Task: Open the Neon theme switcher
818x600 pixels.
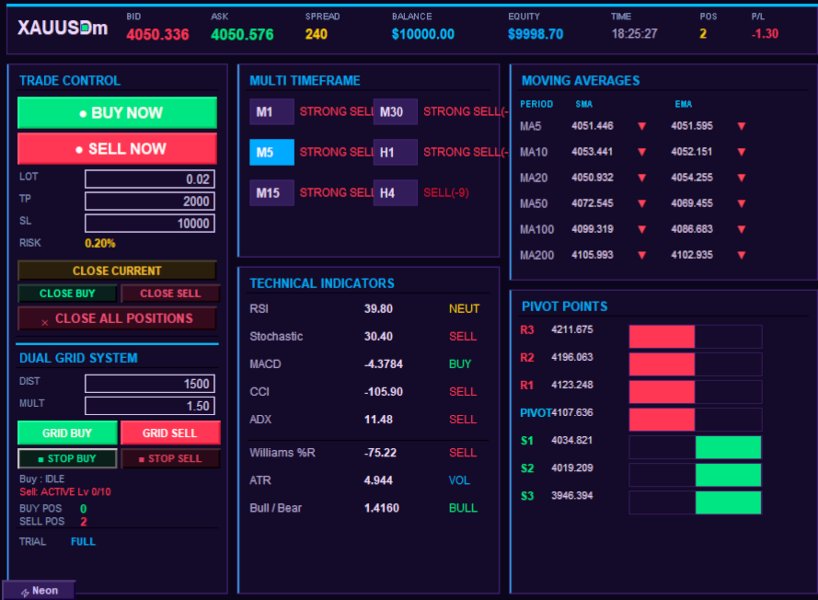Action: pos(39,591)
